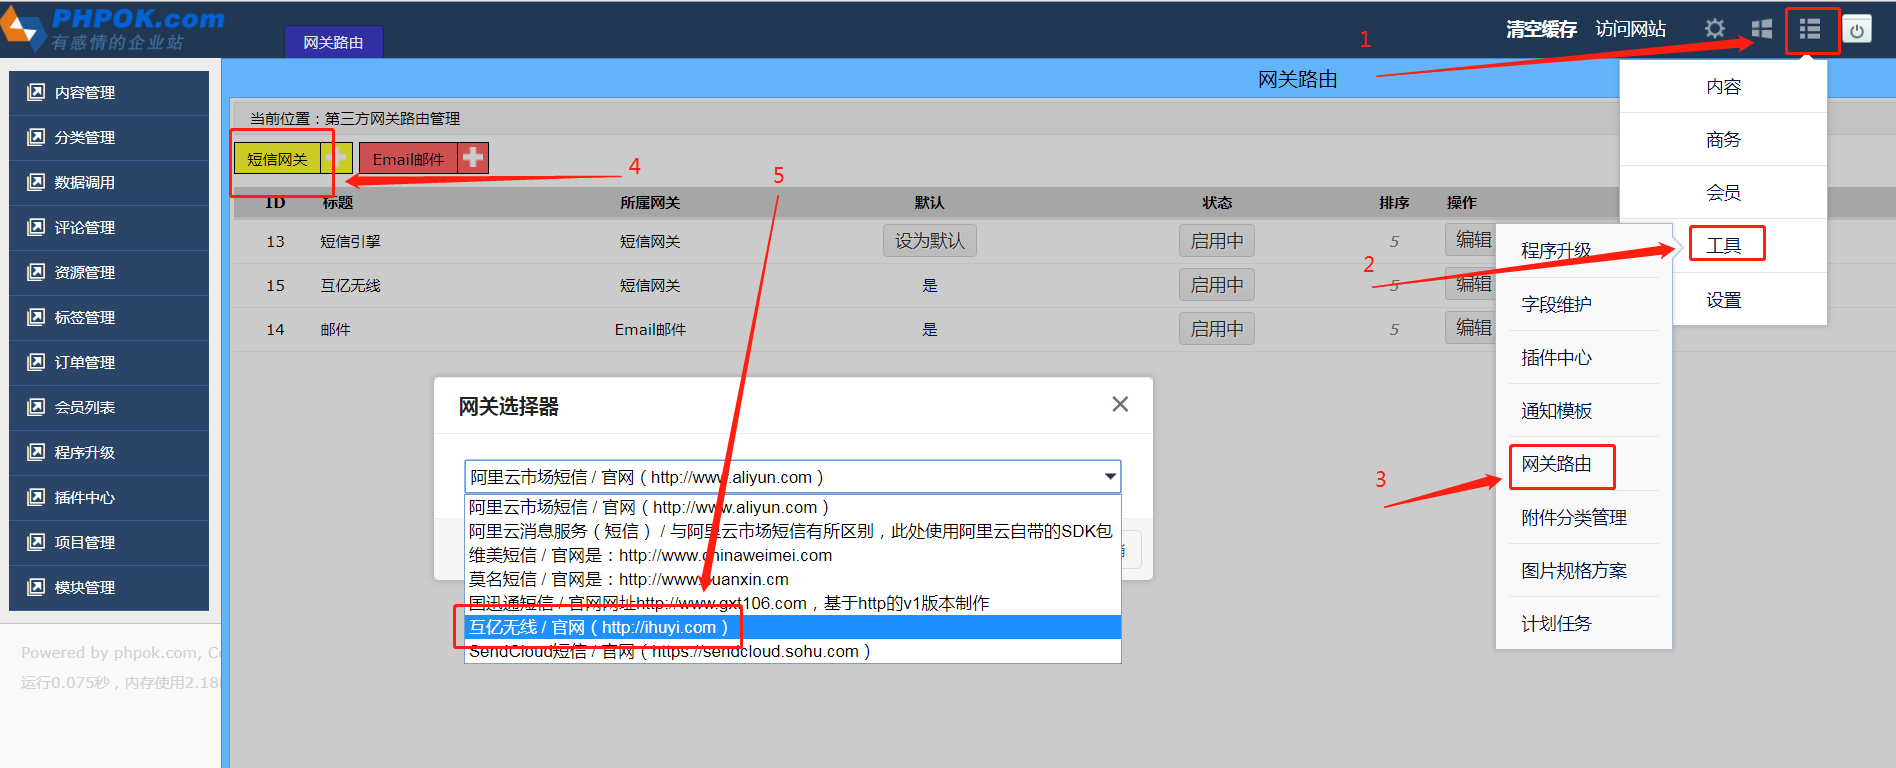Click the icon next to 分类管理
The image size is (1896, 768).
click(36, 137)
